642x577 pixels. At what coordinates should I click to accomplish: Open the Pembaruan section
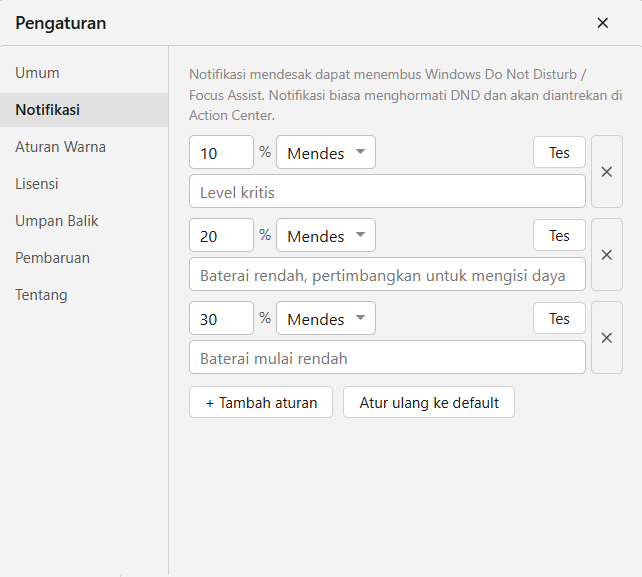[84, 258]
